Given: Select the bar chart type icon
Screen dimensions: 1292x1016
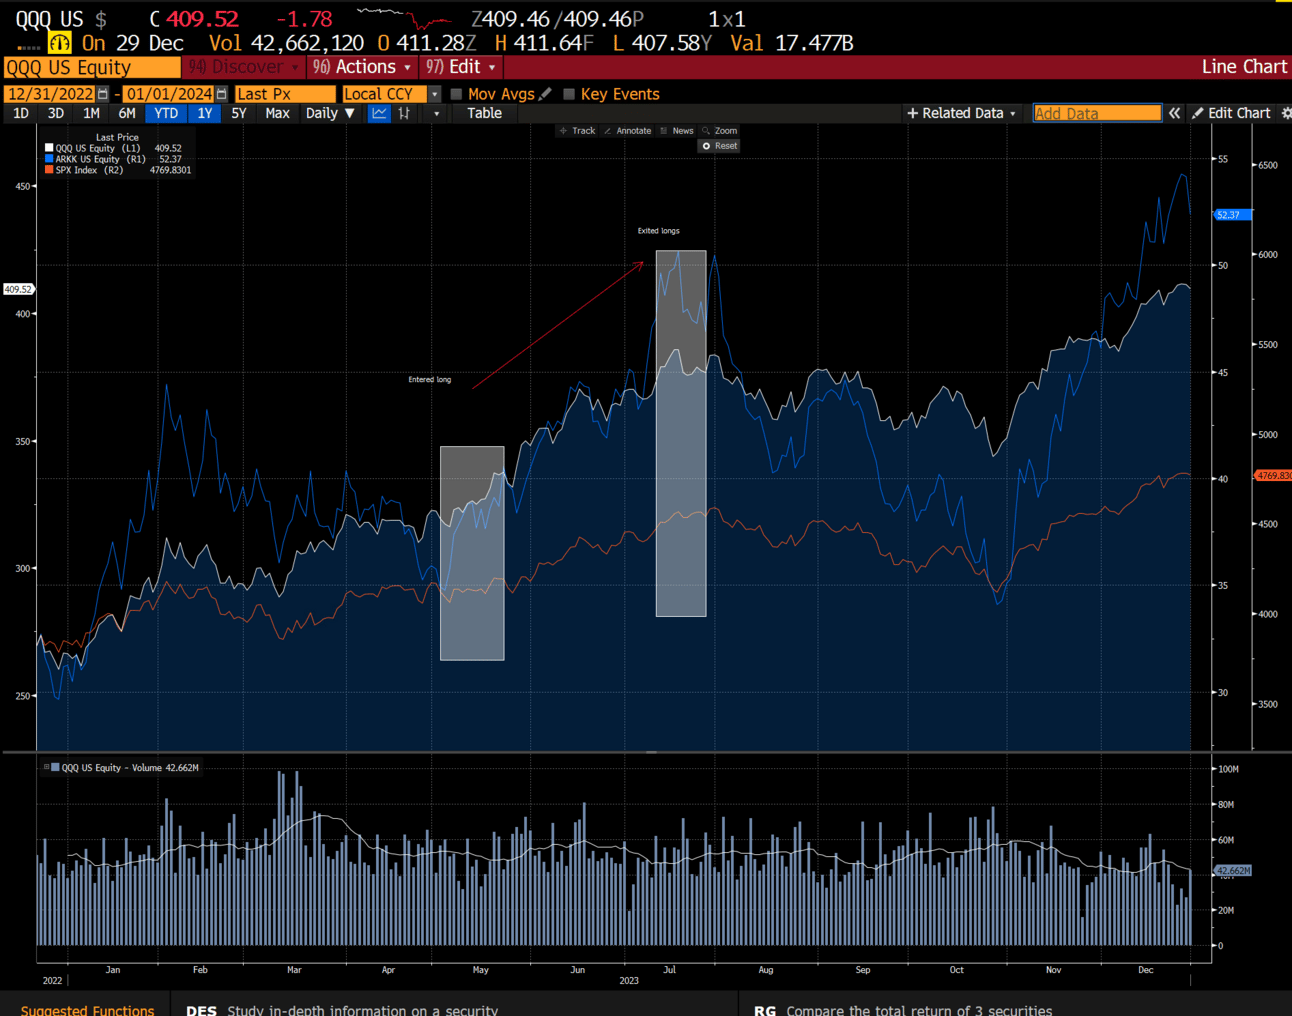Looking at the screenshot, I should point(404,113).
